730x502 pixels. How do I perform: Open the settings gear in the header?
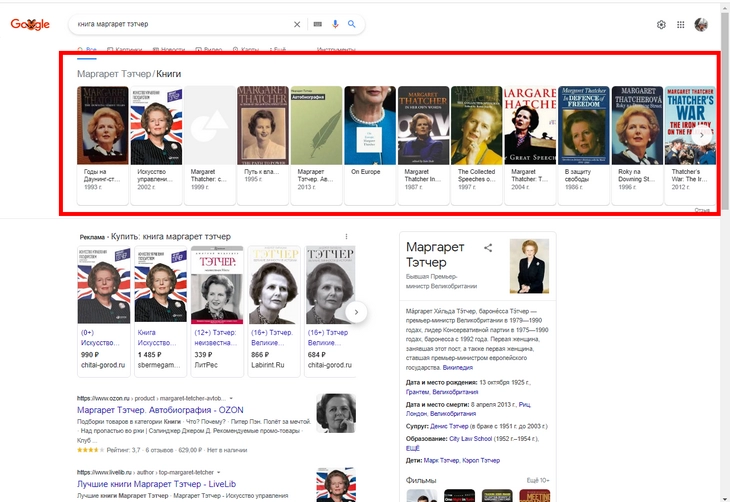click(x=661, y=25)
